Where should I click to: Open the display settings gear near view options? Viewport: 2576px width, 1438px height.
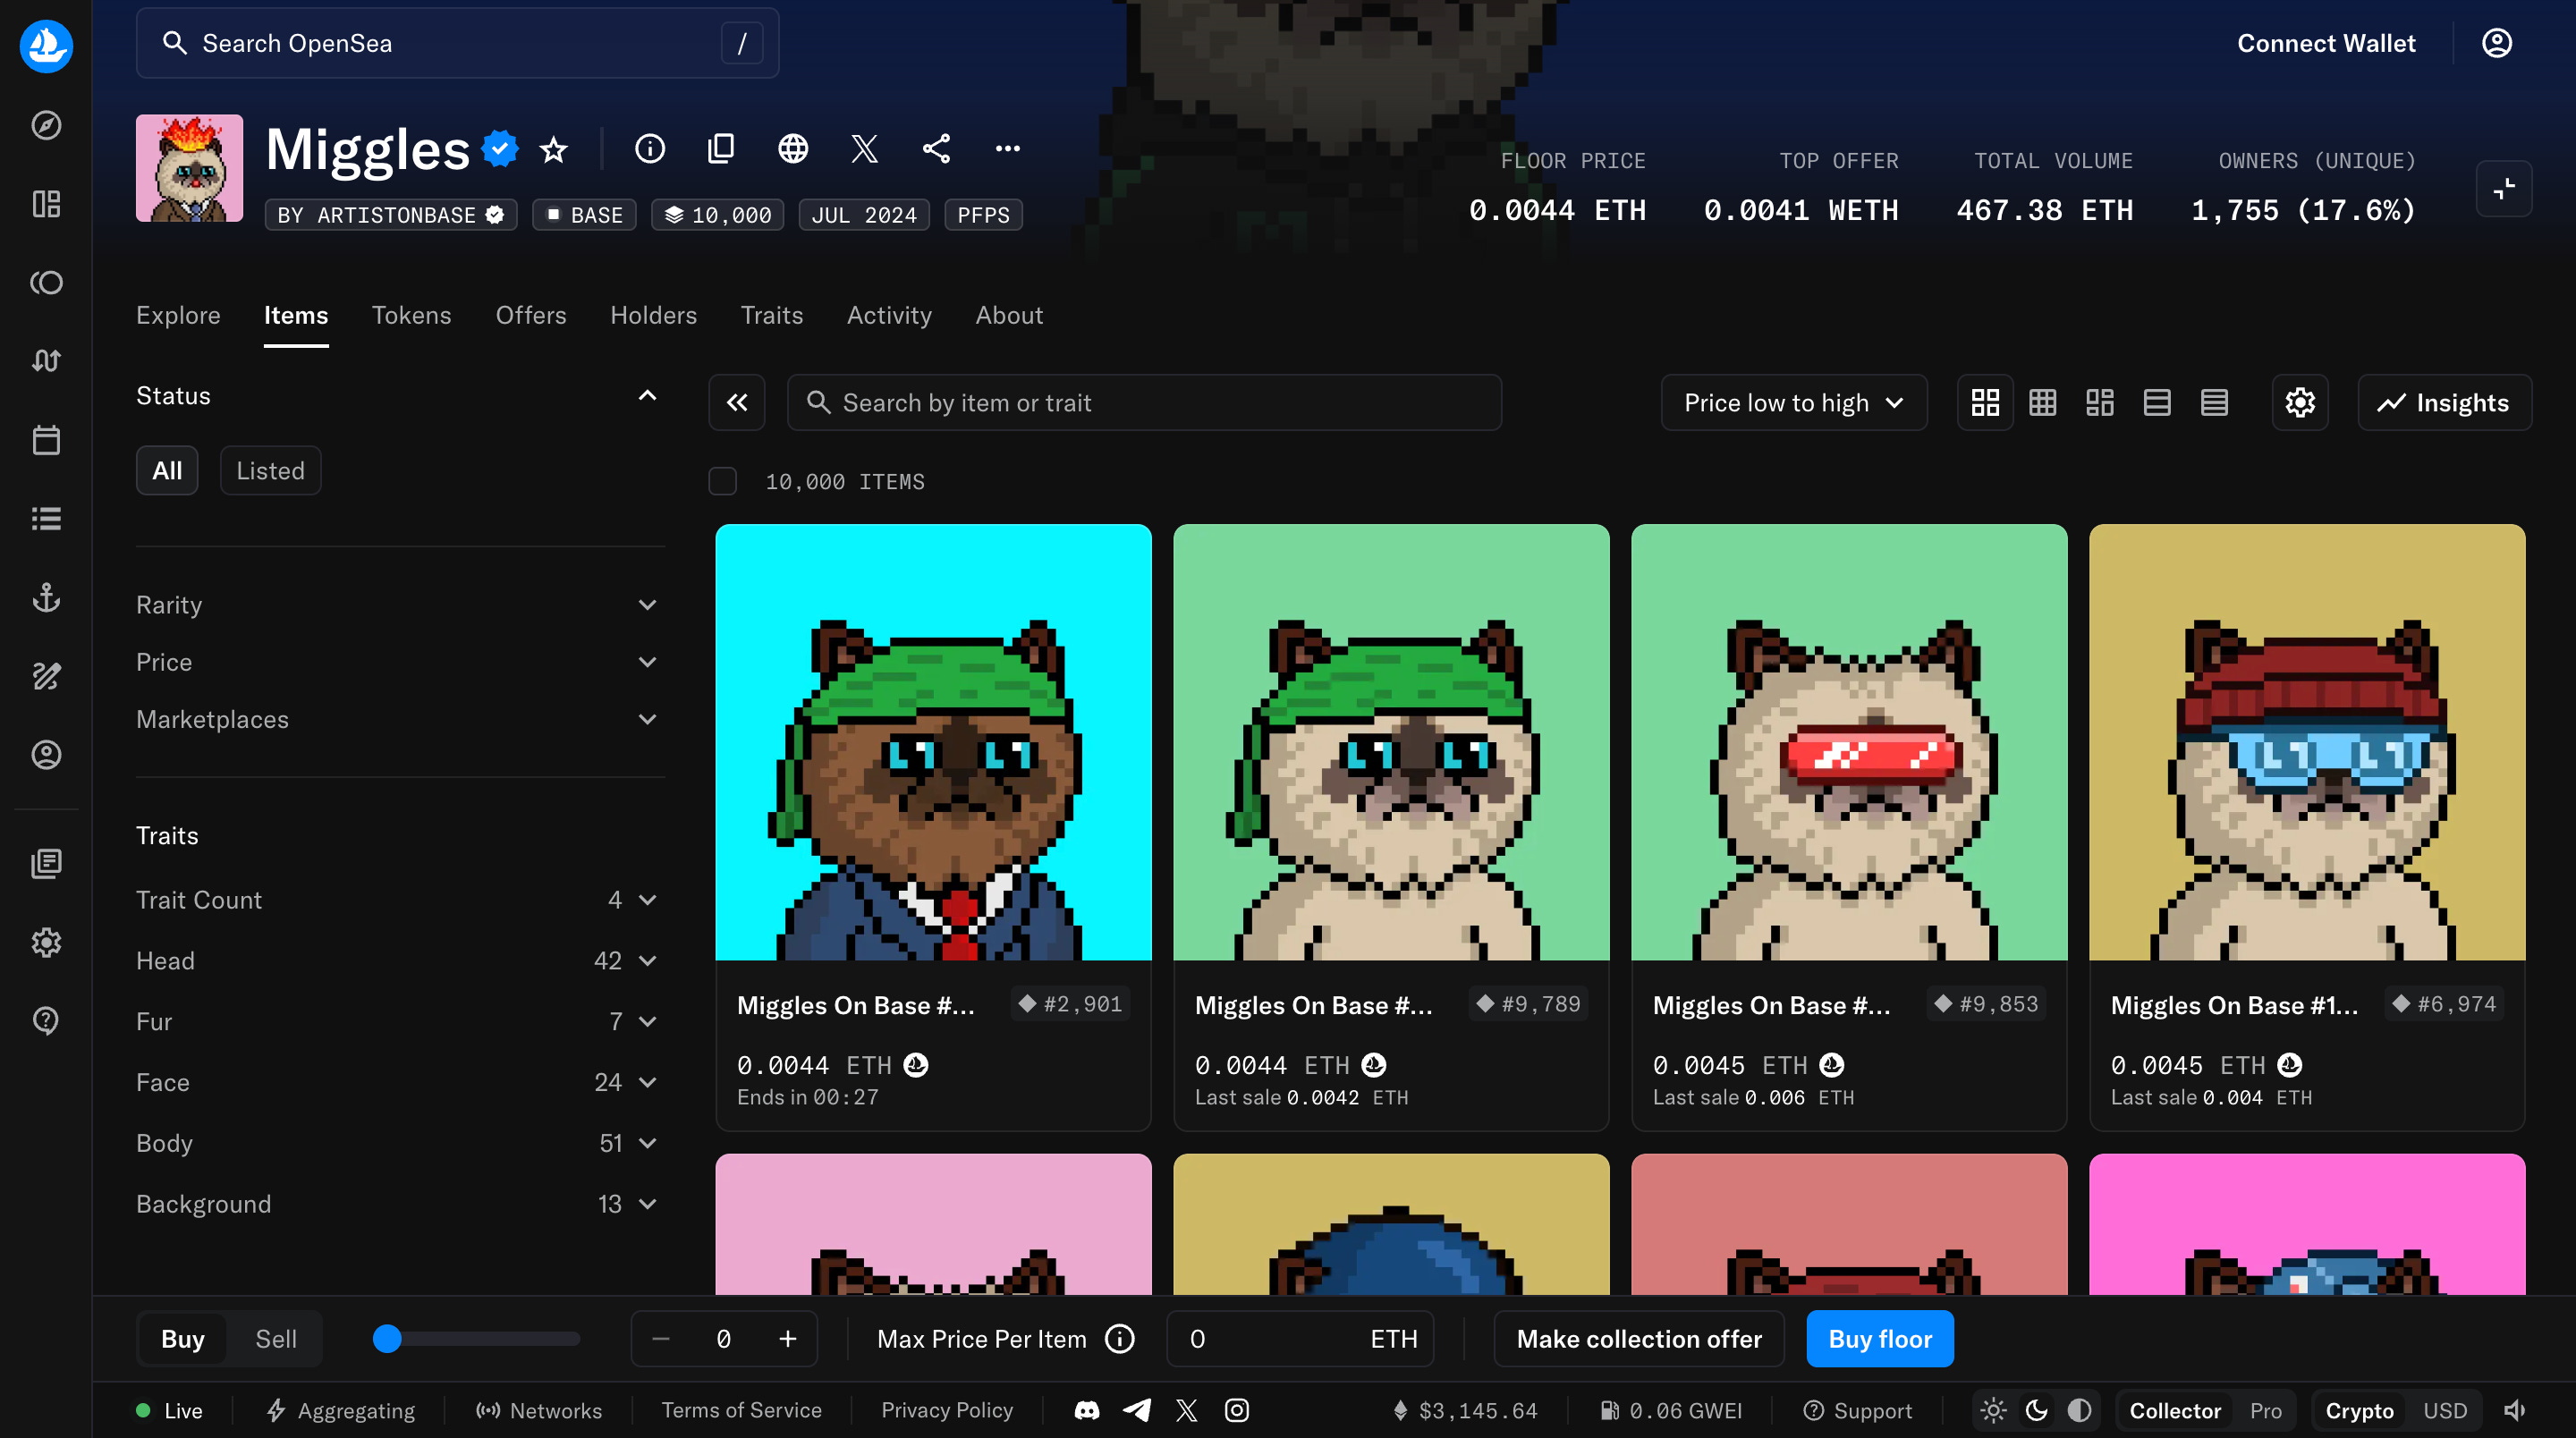(2300, 402)
